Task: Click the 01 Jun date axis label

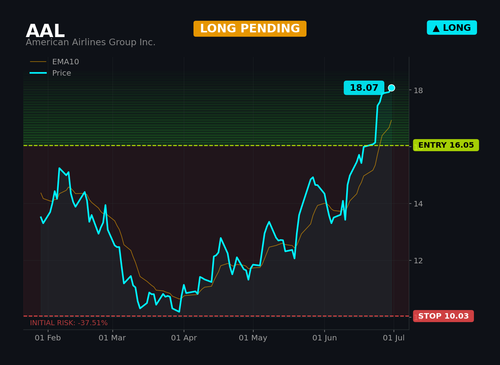Action: [324, 338]
